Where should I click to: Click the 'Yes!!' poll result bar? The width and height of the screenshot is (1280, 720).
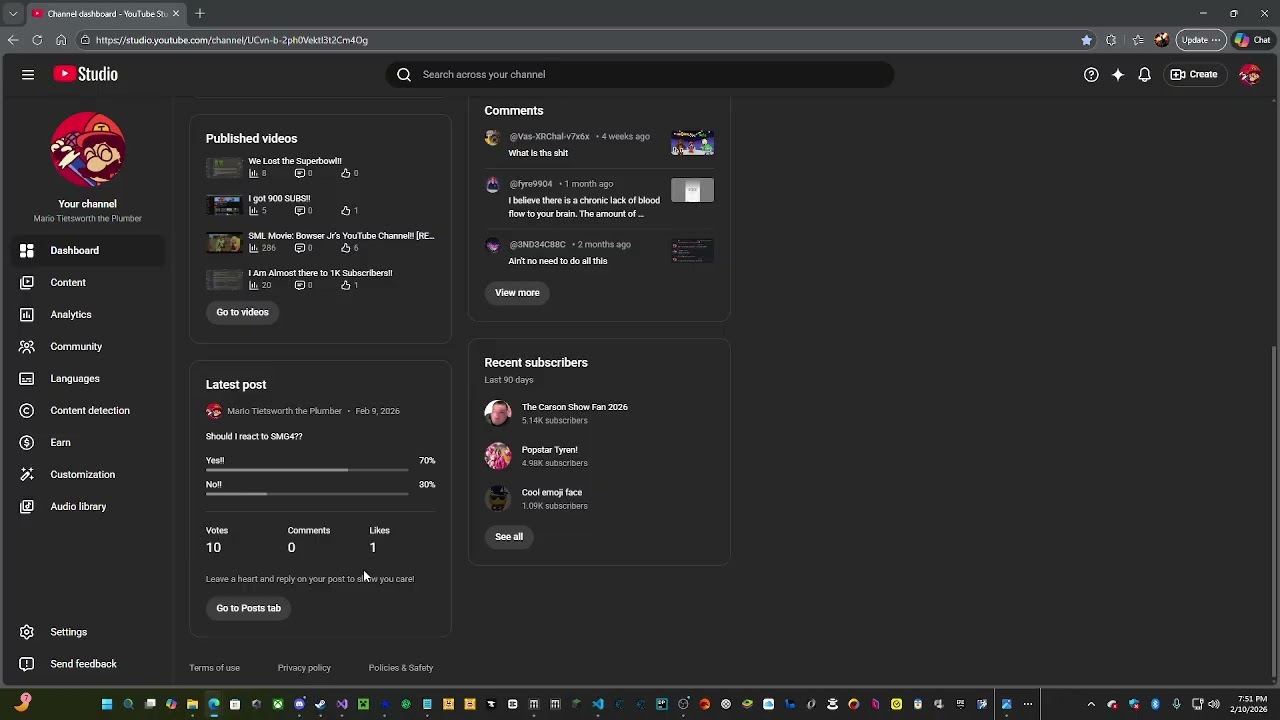click(307, 469)
